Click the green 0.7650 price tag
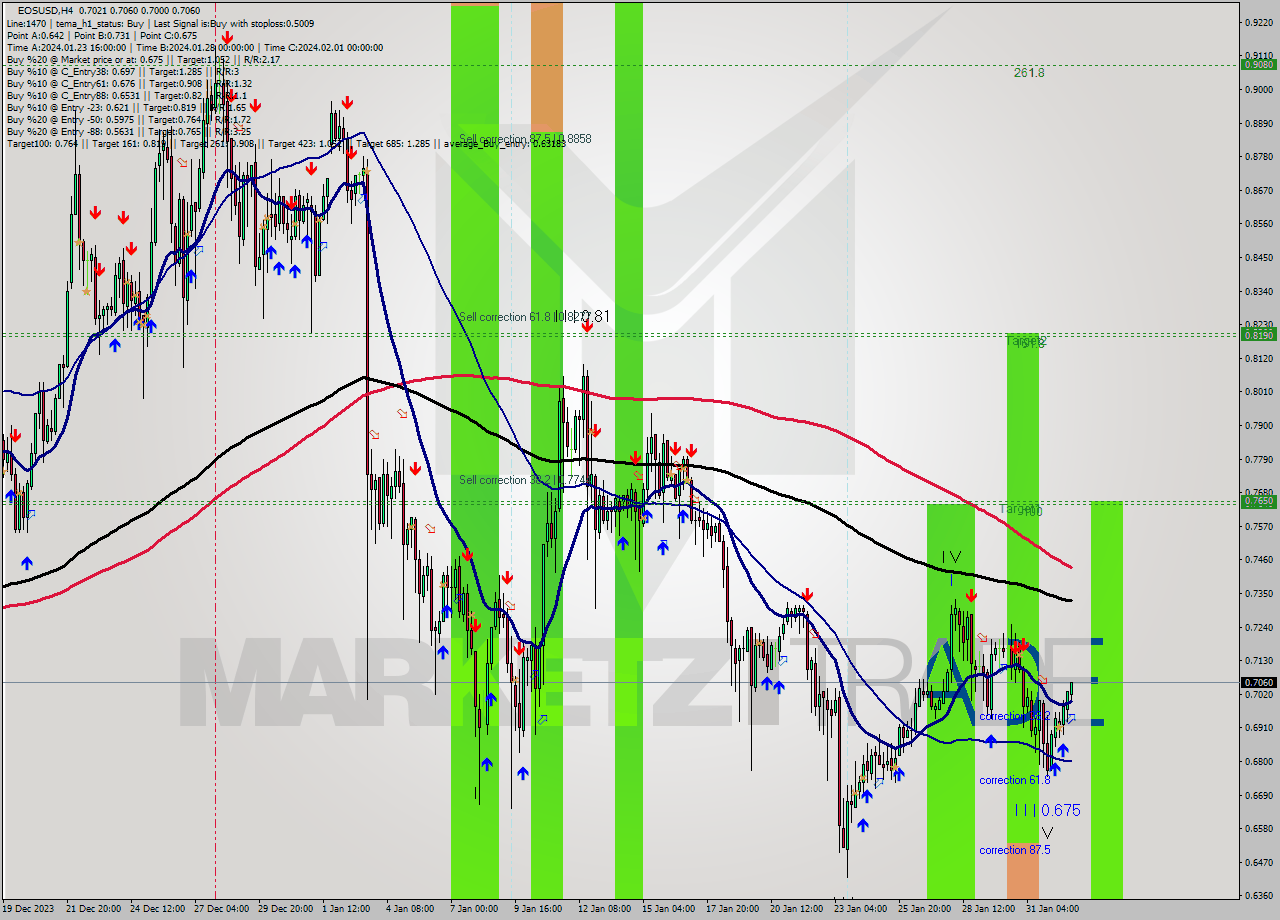This screenshot has height=920, width=1280. point(1258,501)
